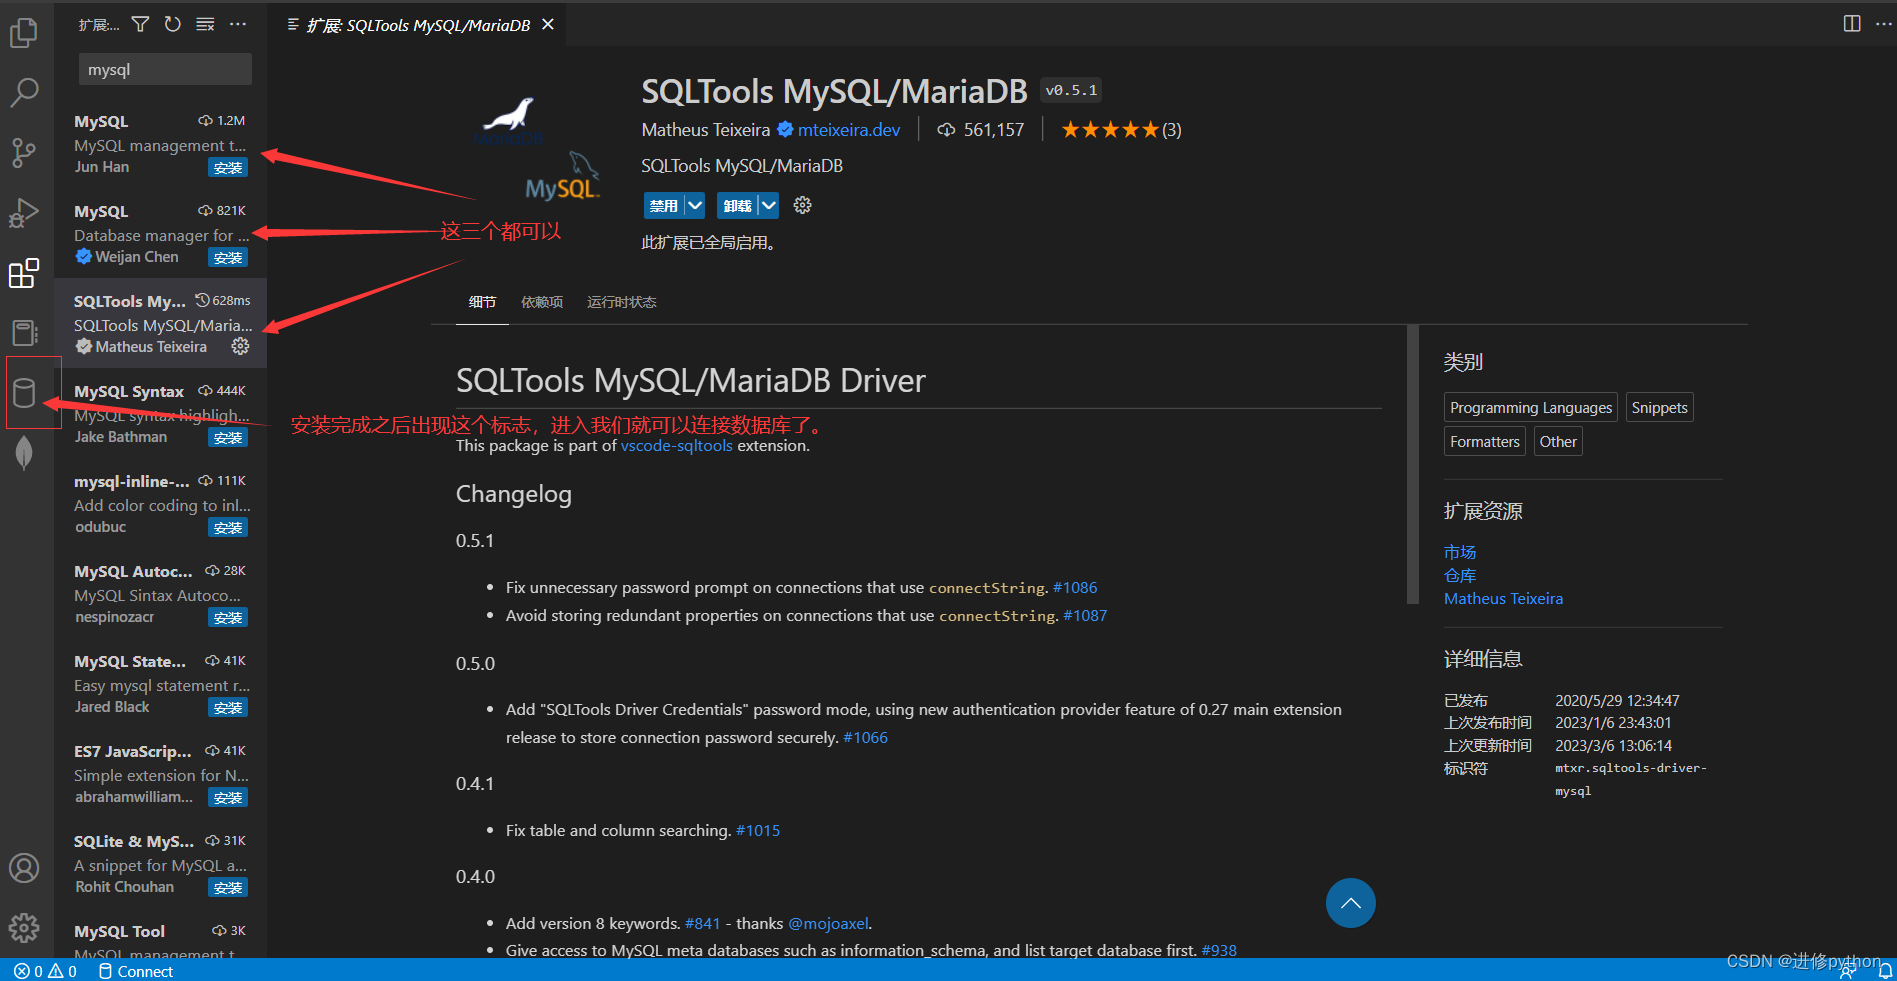Open Run and Debug view icon
This screenshot has width=1897, height=981.
click(24, 213)
